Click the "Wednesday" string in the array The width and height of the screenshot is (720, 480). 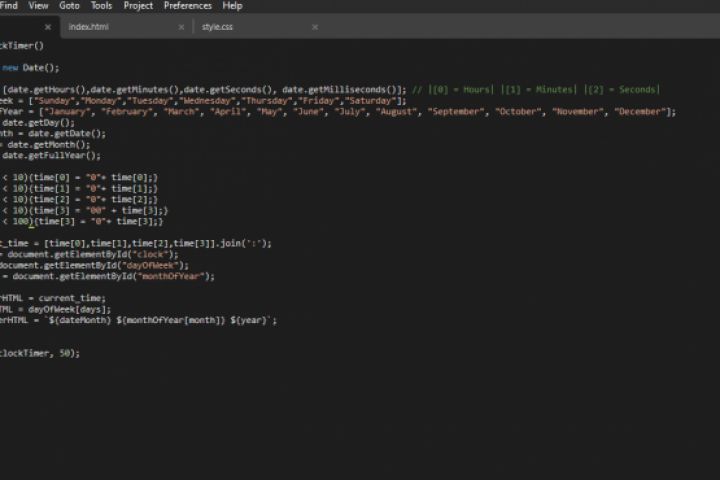pyautogui.click(x=207, y=101)
